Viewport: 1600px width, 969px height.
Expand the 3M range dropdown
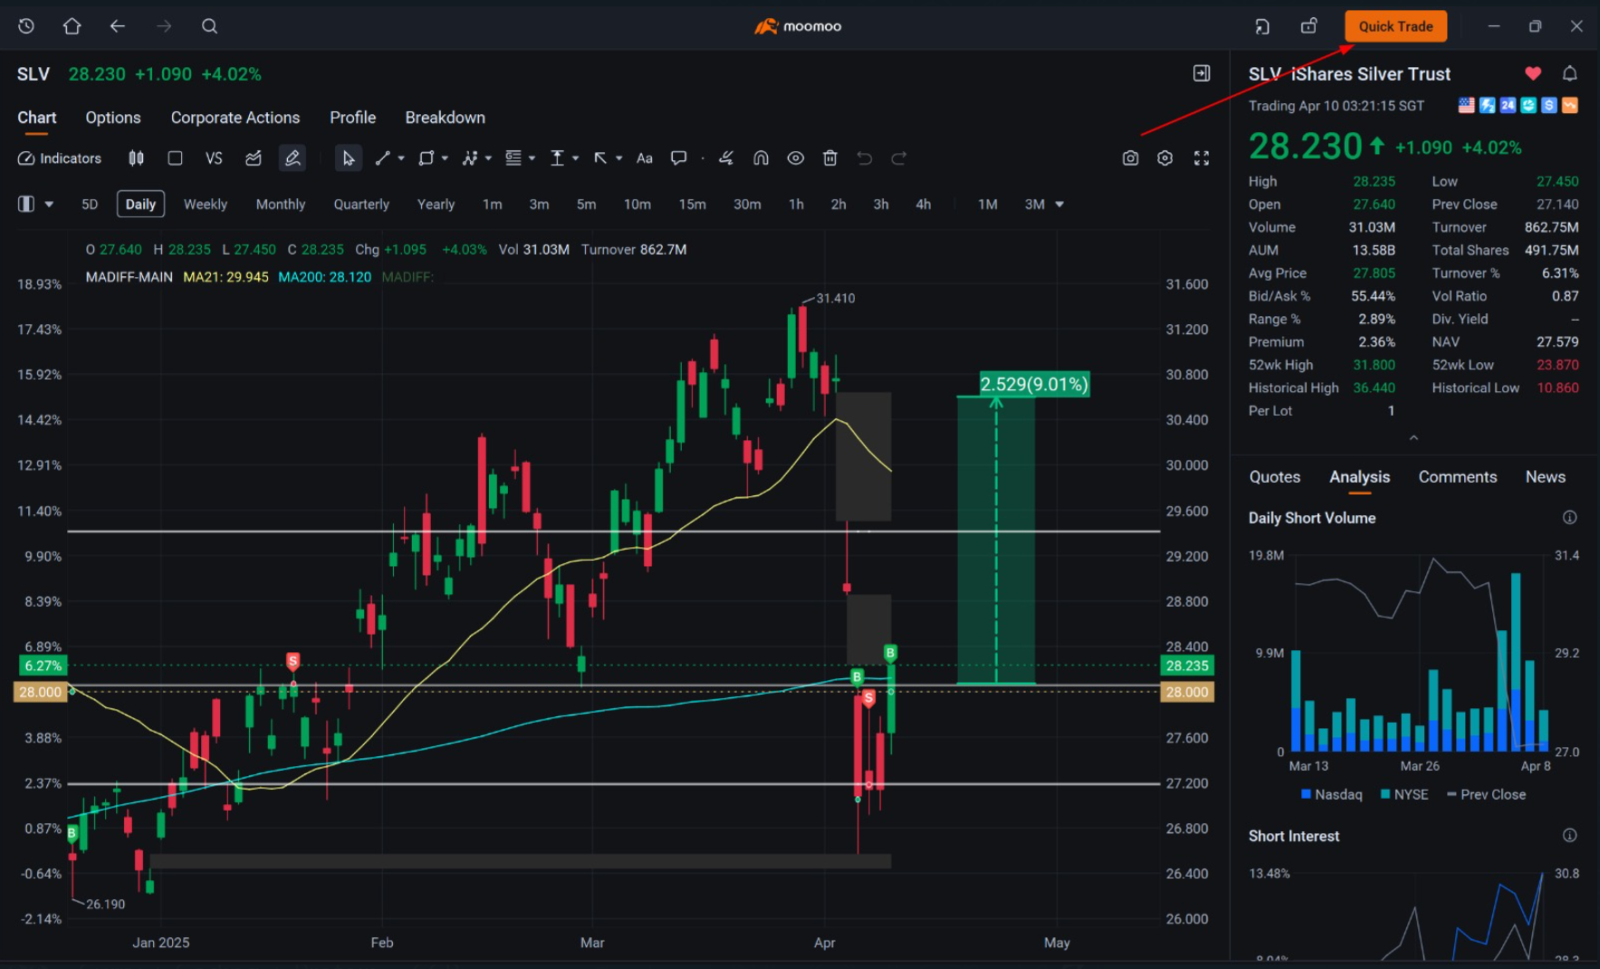coord(1059,204)
